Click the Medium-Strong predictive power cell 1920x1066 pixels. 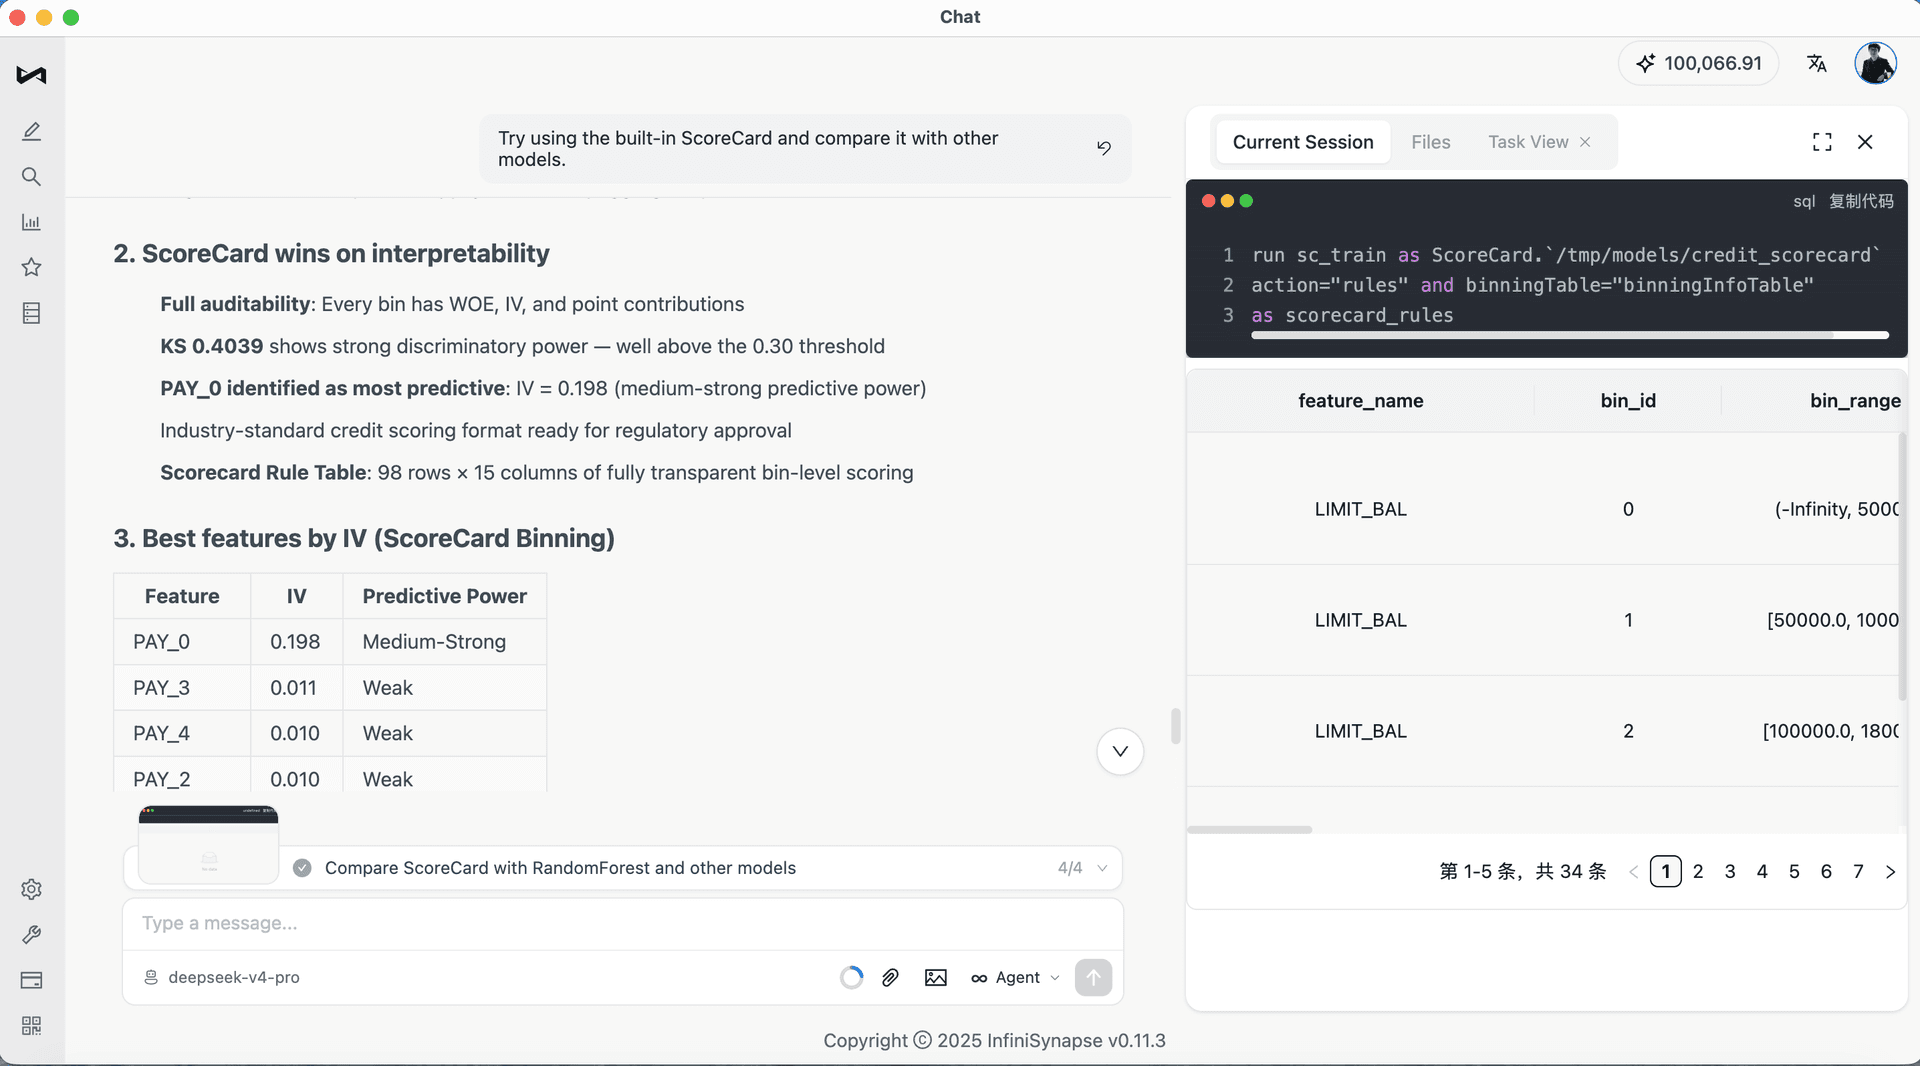click(444, 642)
